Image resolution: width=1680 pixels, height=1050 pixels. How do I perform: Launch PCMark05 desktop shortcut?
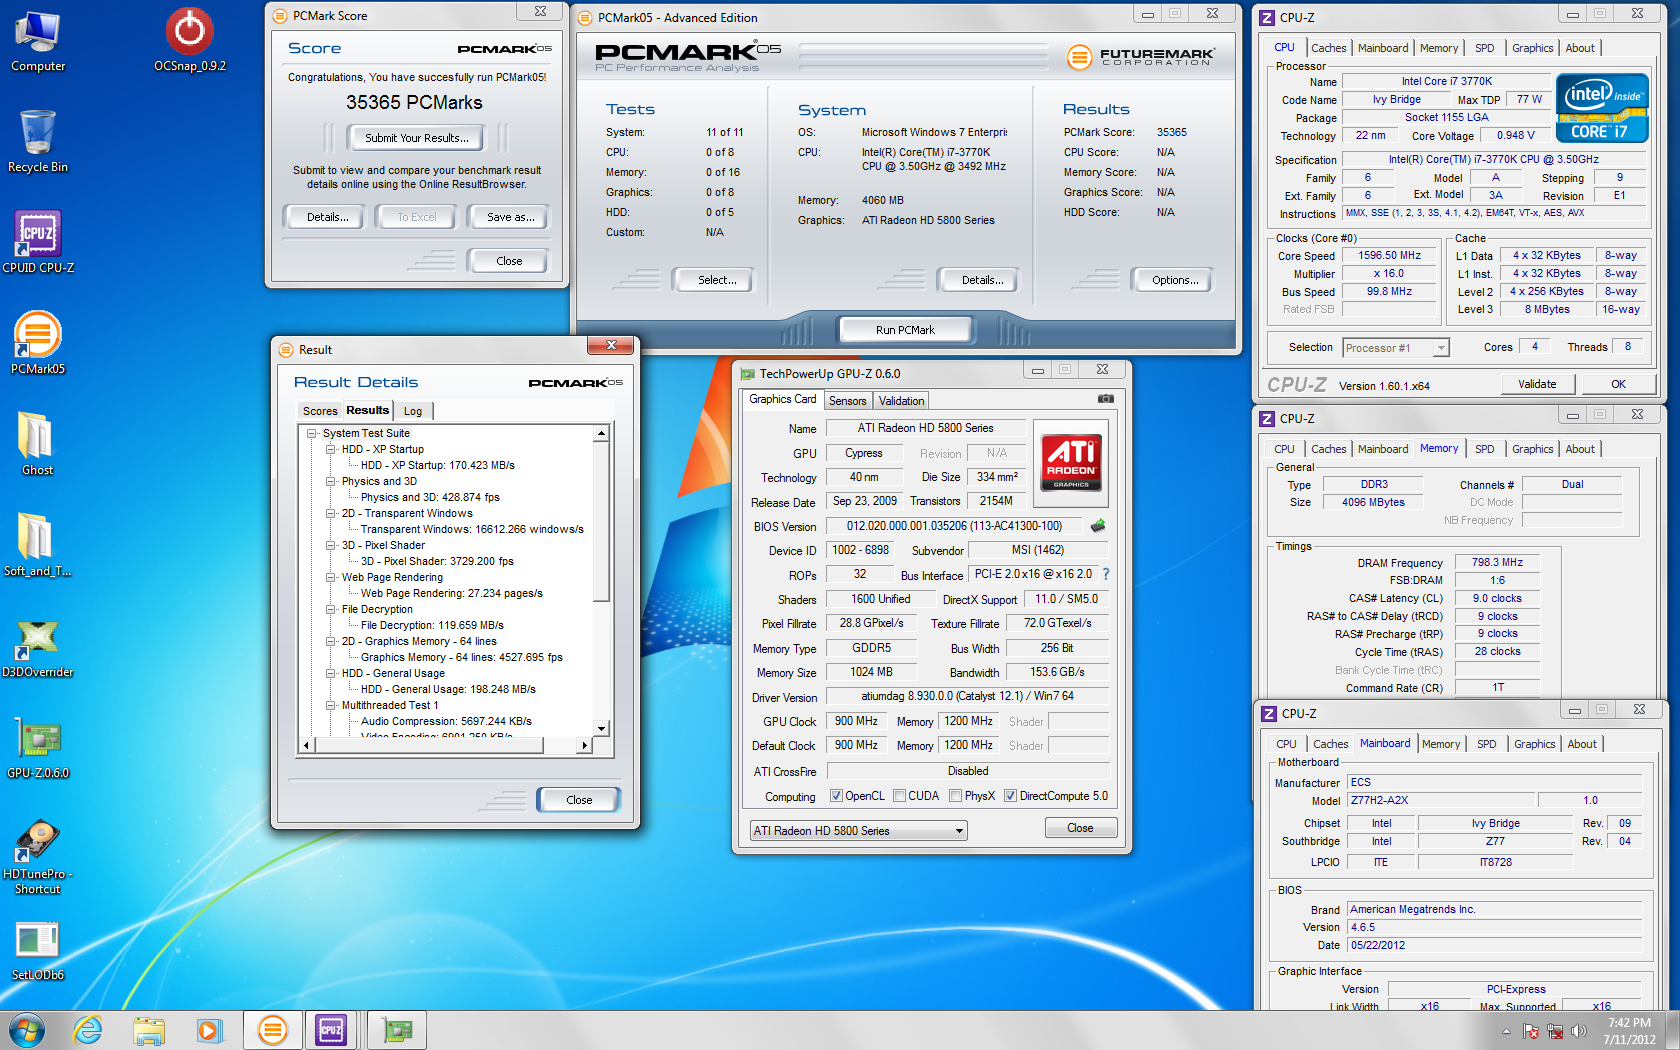[x=38, y=344]
